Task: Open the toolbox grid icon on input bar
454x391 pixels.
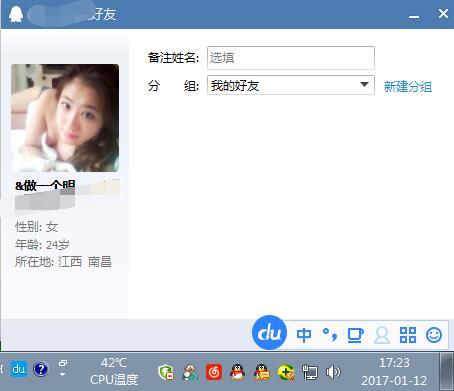Action: (408, 335)
